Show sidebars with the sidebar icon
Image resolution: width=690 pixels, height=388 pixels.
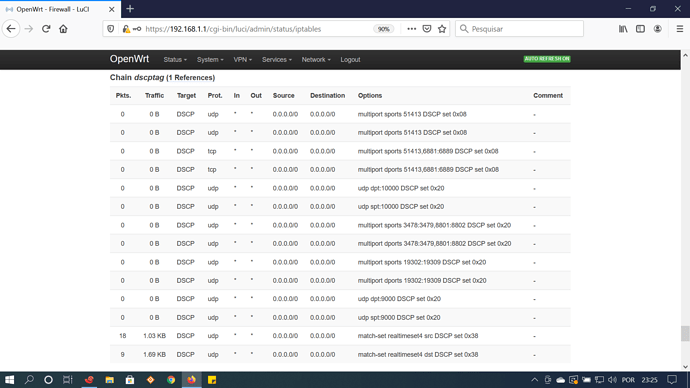point(640,29)
